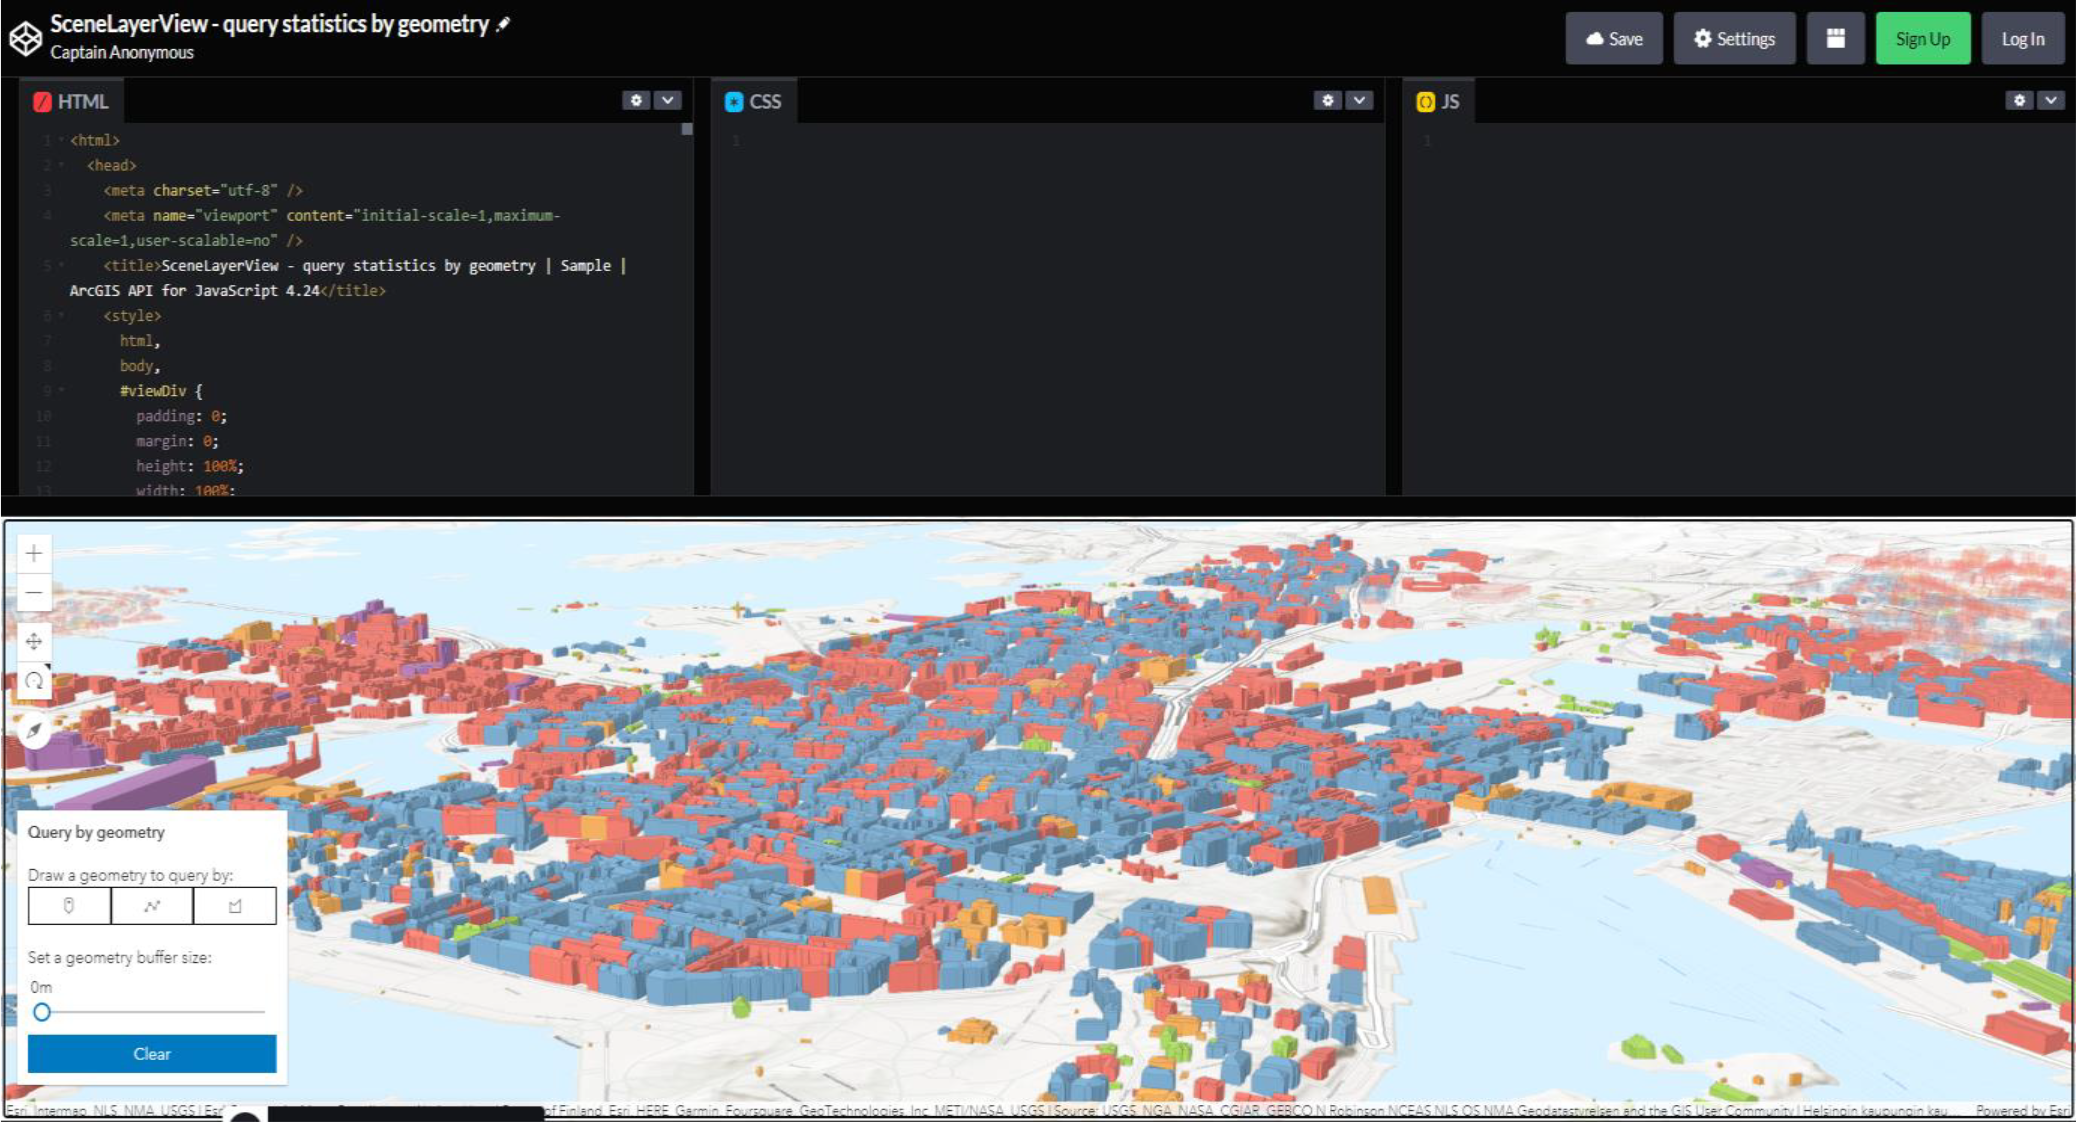Expand the JS panel dropdown chevron
2076x1130 pixels.
[2051, 100]
